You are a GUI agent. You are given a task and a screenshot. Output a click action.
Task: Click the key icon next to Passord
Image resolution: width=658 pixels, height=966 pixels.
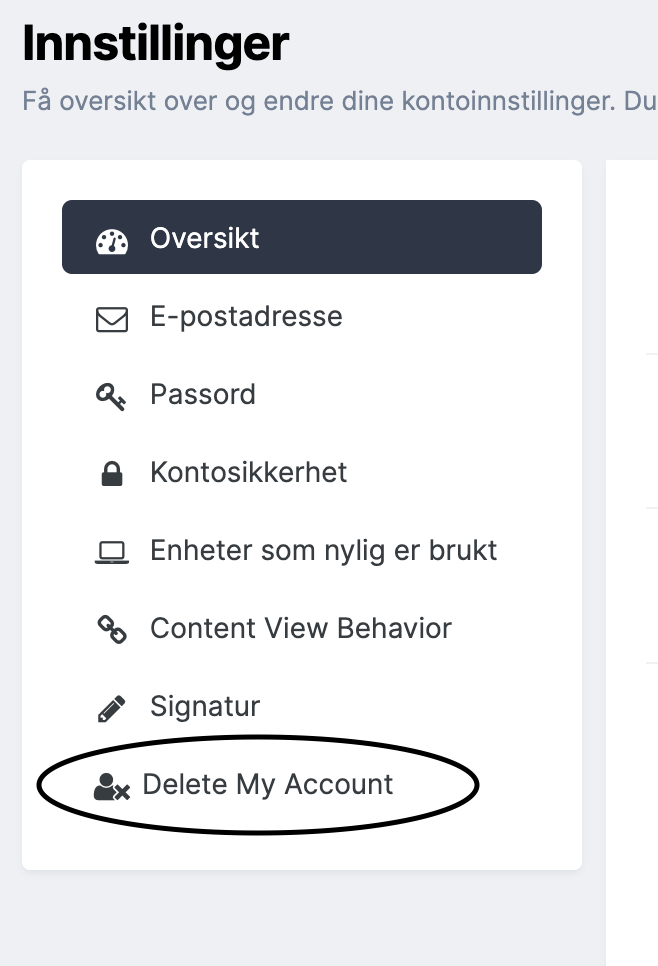pos(111,397)
